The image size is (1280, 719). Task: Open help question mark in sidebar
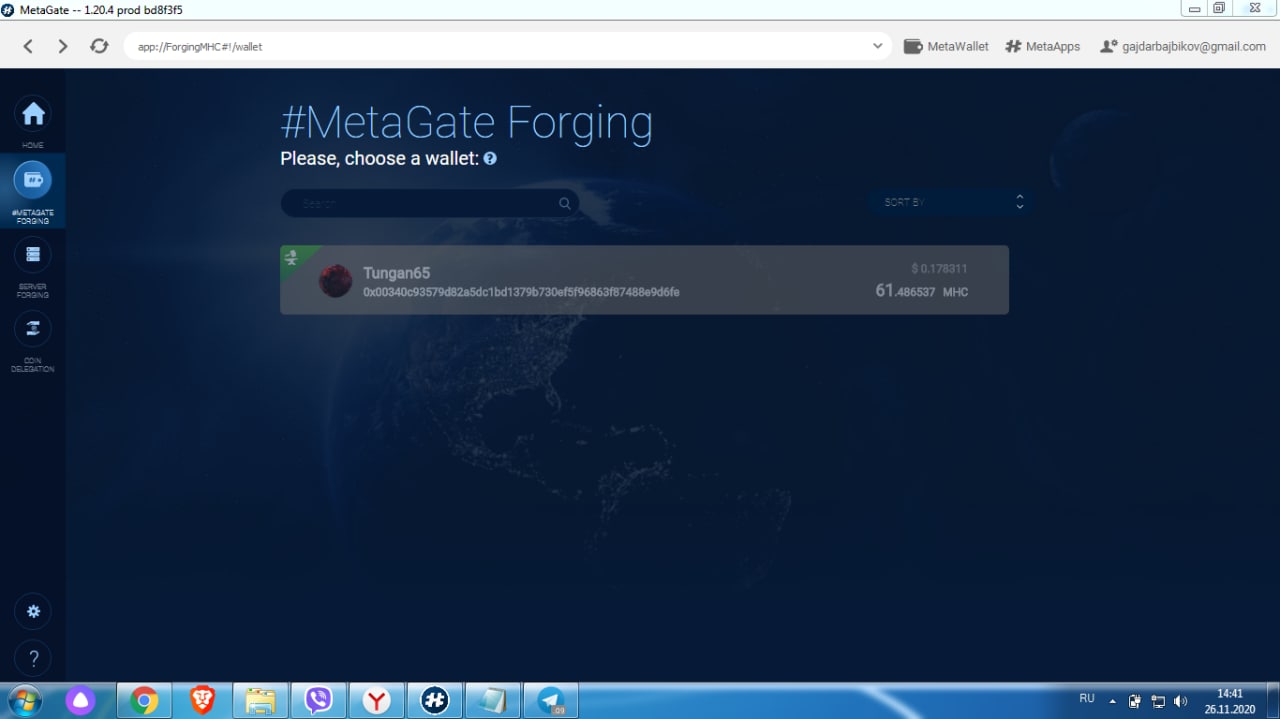coord(33,658)
